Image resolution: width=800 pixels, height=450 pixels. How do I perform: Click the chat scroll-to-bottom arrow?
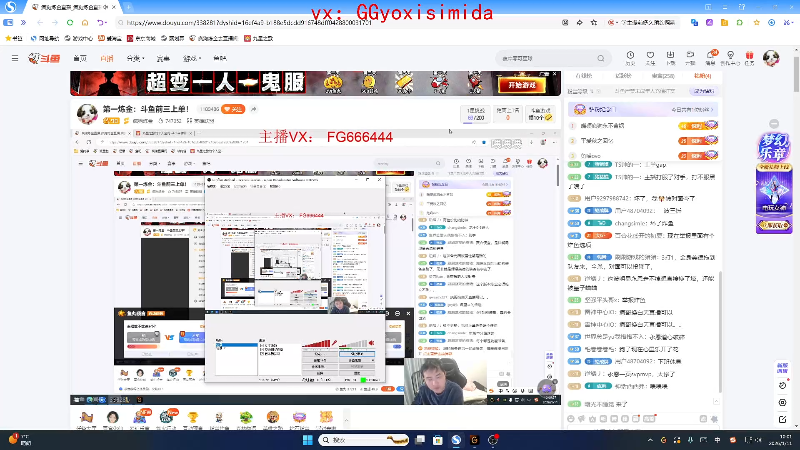(716, 402)
